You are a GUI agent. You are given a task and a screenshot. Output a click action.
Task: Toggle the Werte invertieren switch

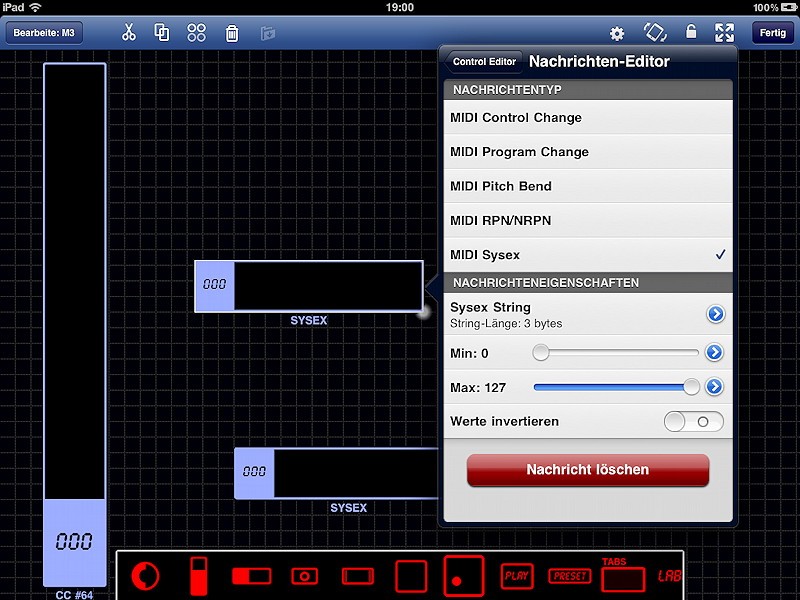coord(693,422)
